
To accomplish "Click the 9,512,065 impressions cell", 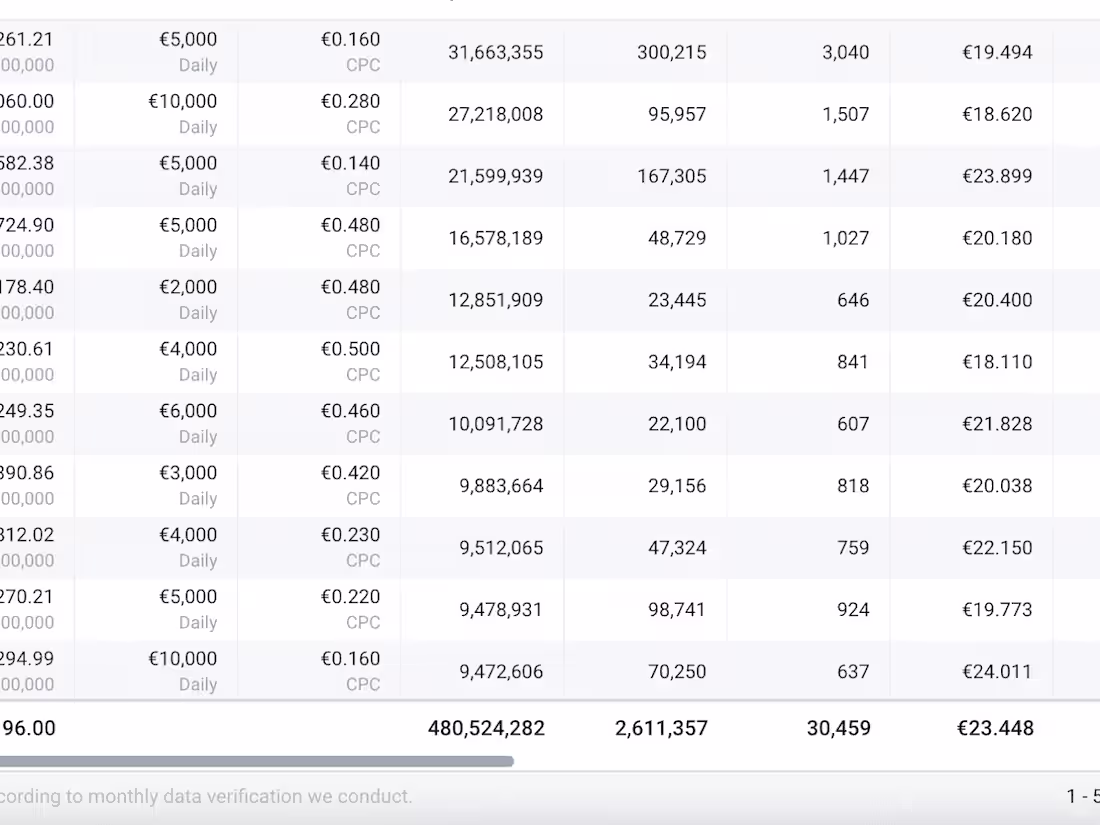I will pyautogui.click(x=501, y=548).
